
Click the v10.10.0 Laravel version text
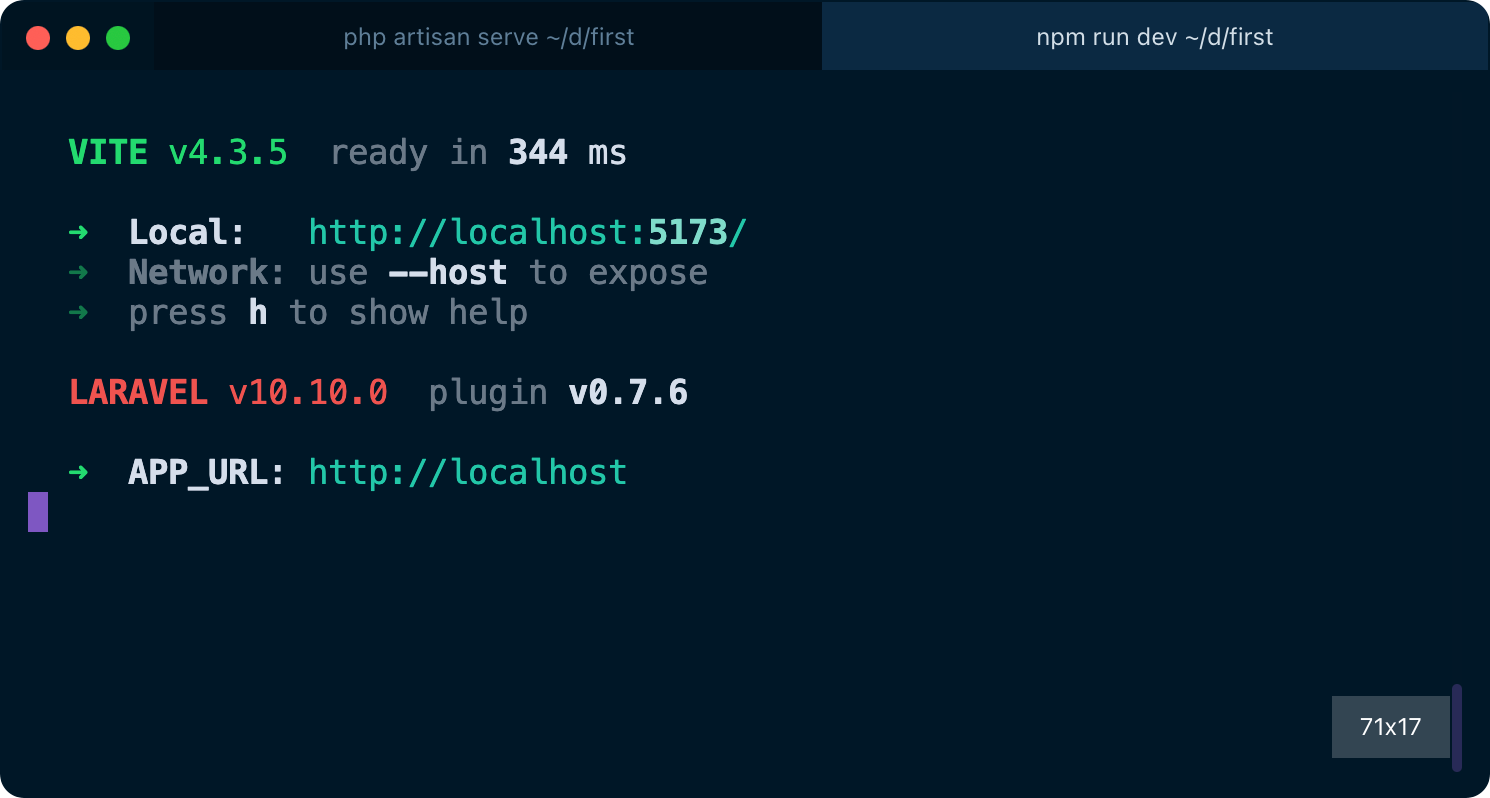(308, 393)
